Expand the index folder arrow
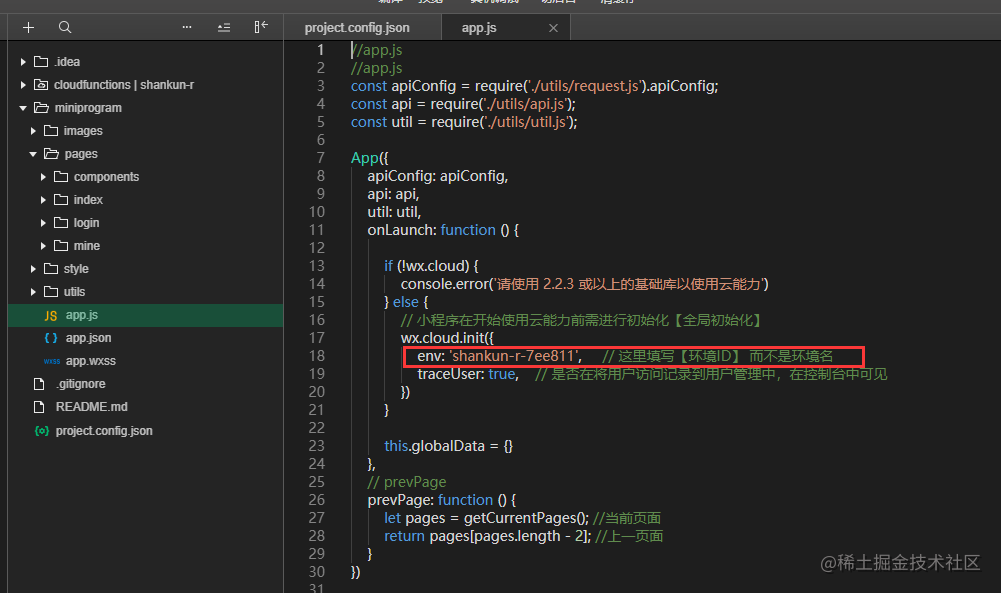 (43, 200)
